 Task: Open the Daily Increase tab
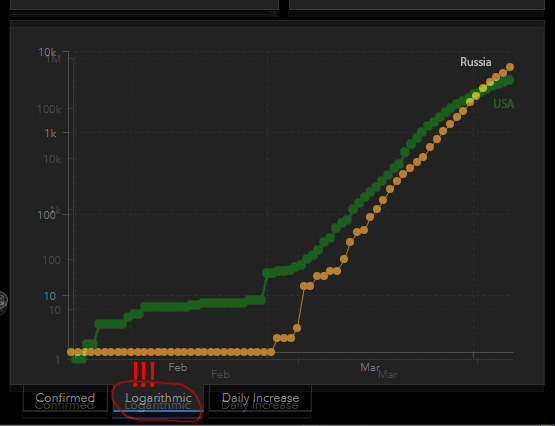(260, 398)
